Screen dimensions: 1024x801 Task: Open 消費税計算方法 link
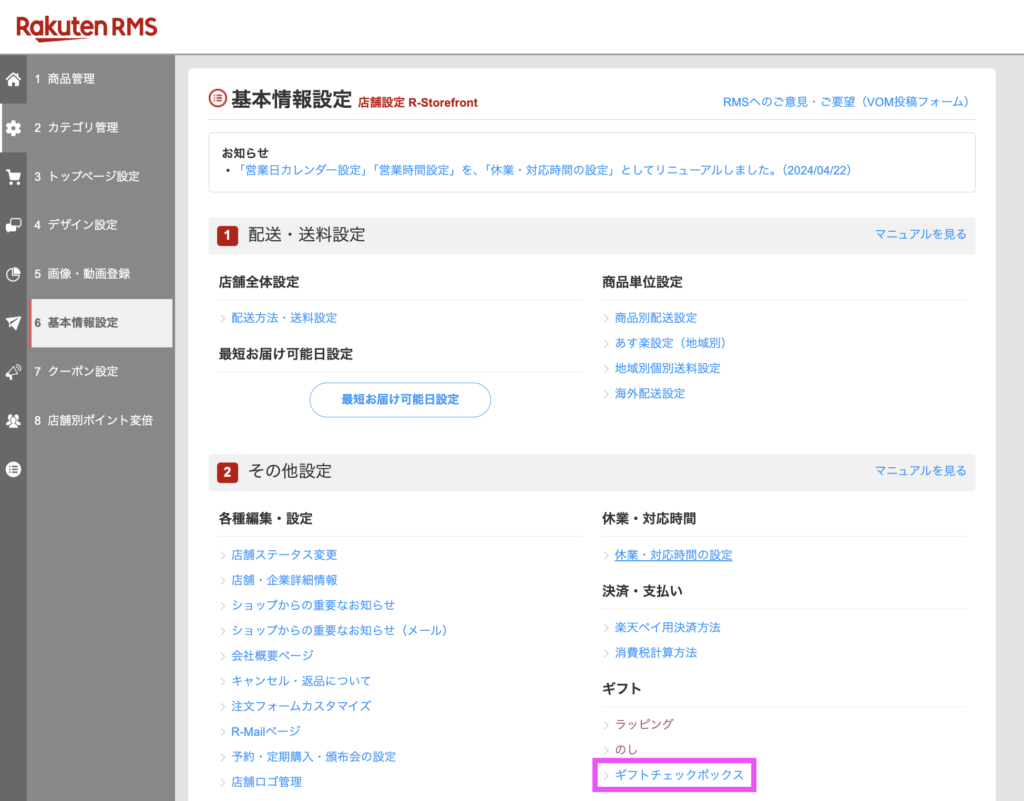pyautogui.click(x=656, y=653)
